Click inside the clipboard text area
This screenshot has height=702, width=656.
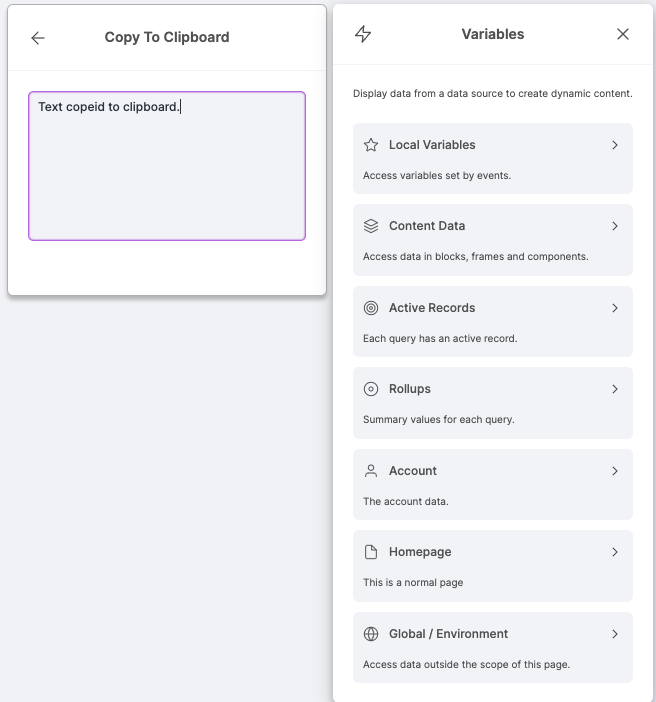click(x=167, y=166)
